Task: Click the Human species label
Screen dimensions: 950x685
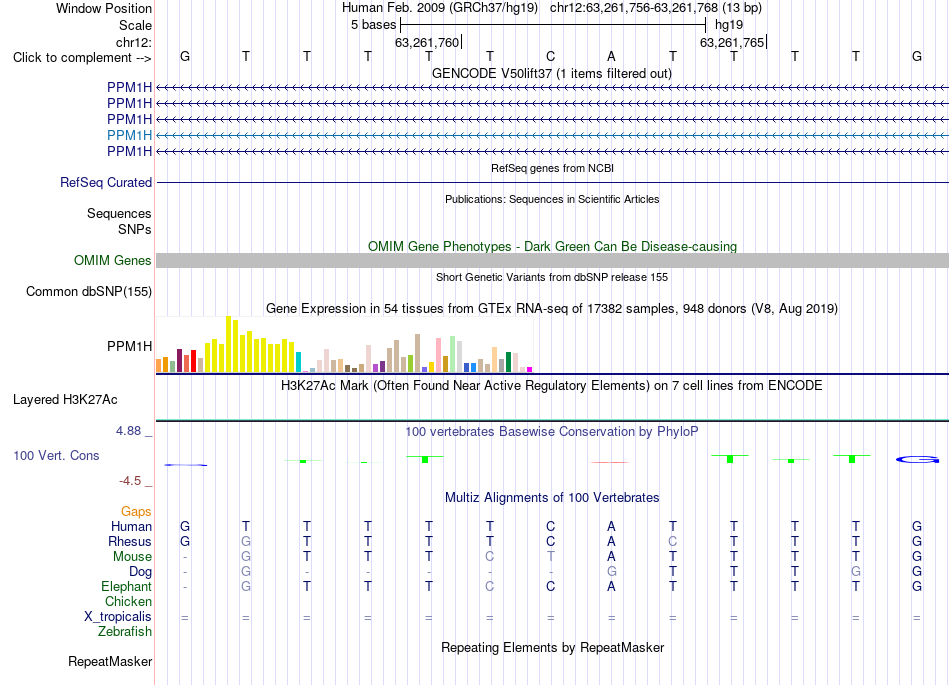Action: pos(131,526)
